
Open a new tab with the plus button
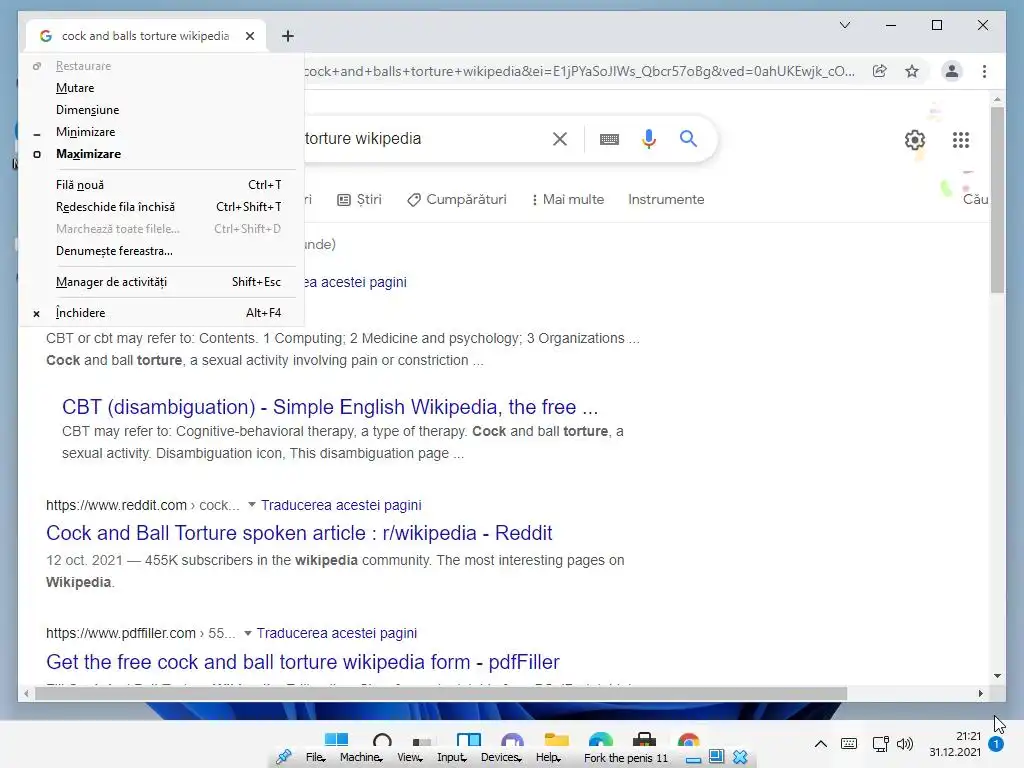click(287, 36)
